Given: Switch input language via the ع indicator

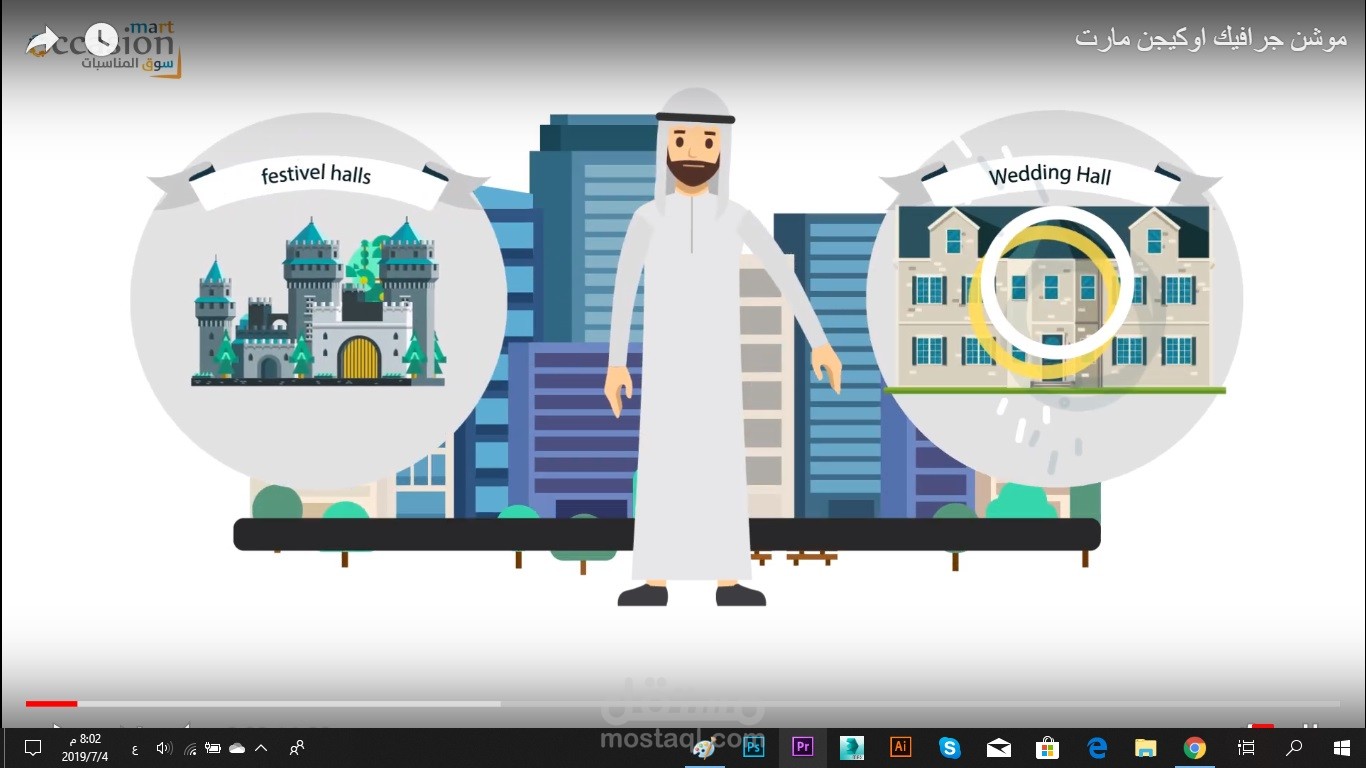Looking at the screenshot, I should (135, 747).
